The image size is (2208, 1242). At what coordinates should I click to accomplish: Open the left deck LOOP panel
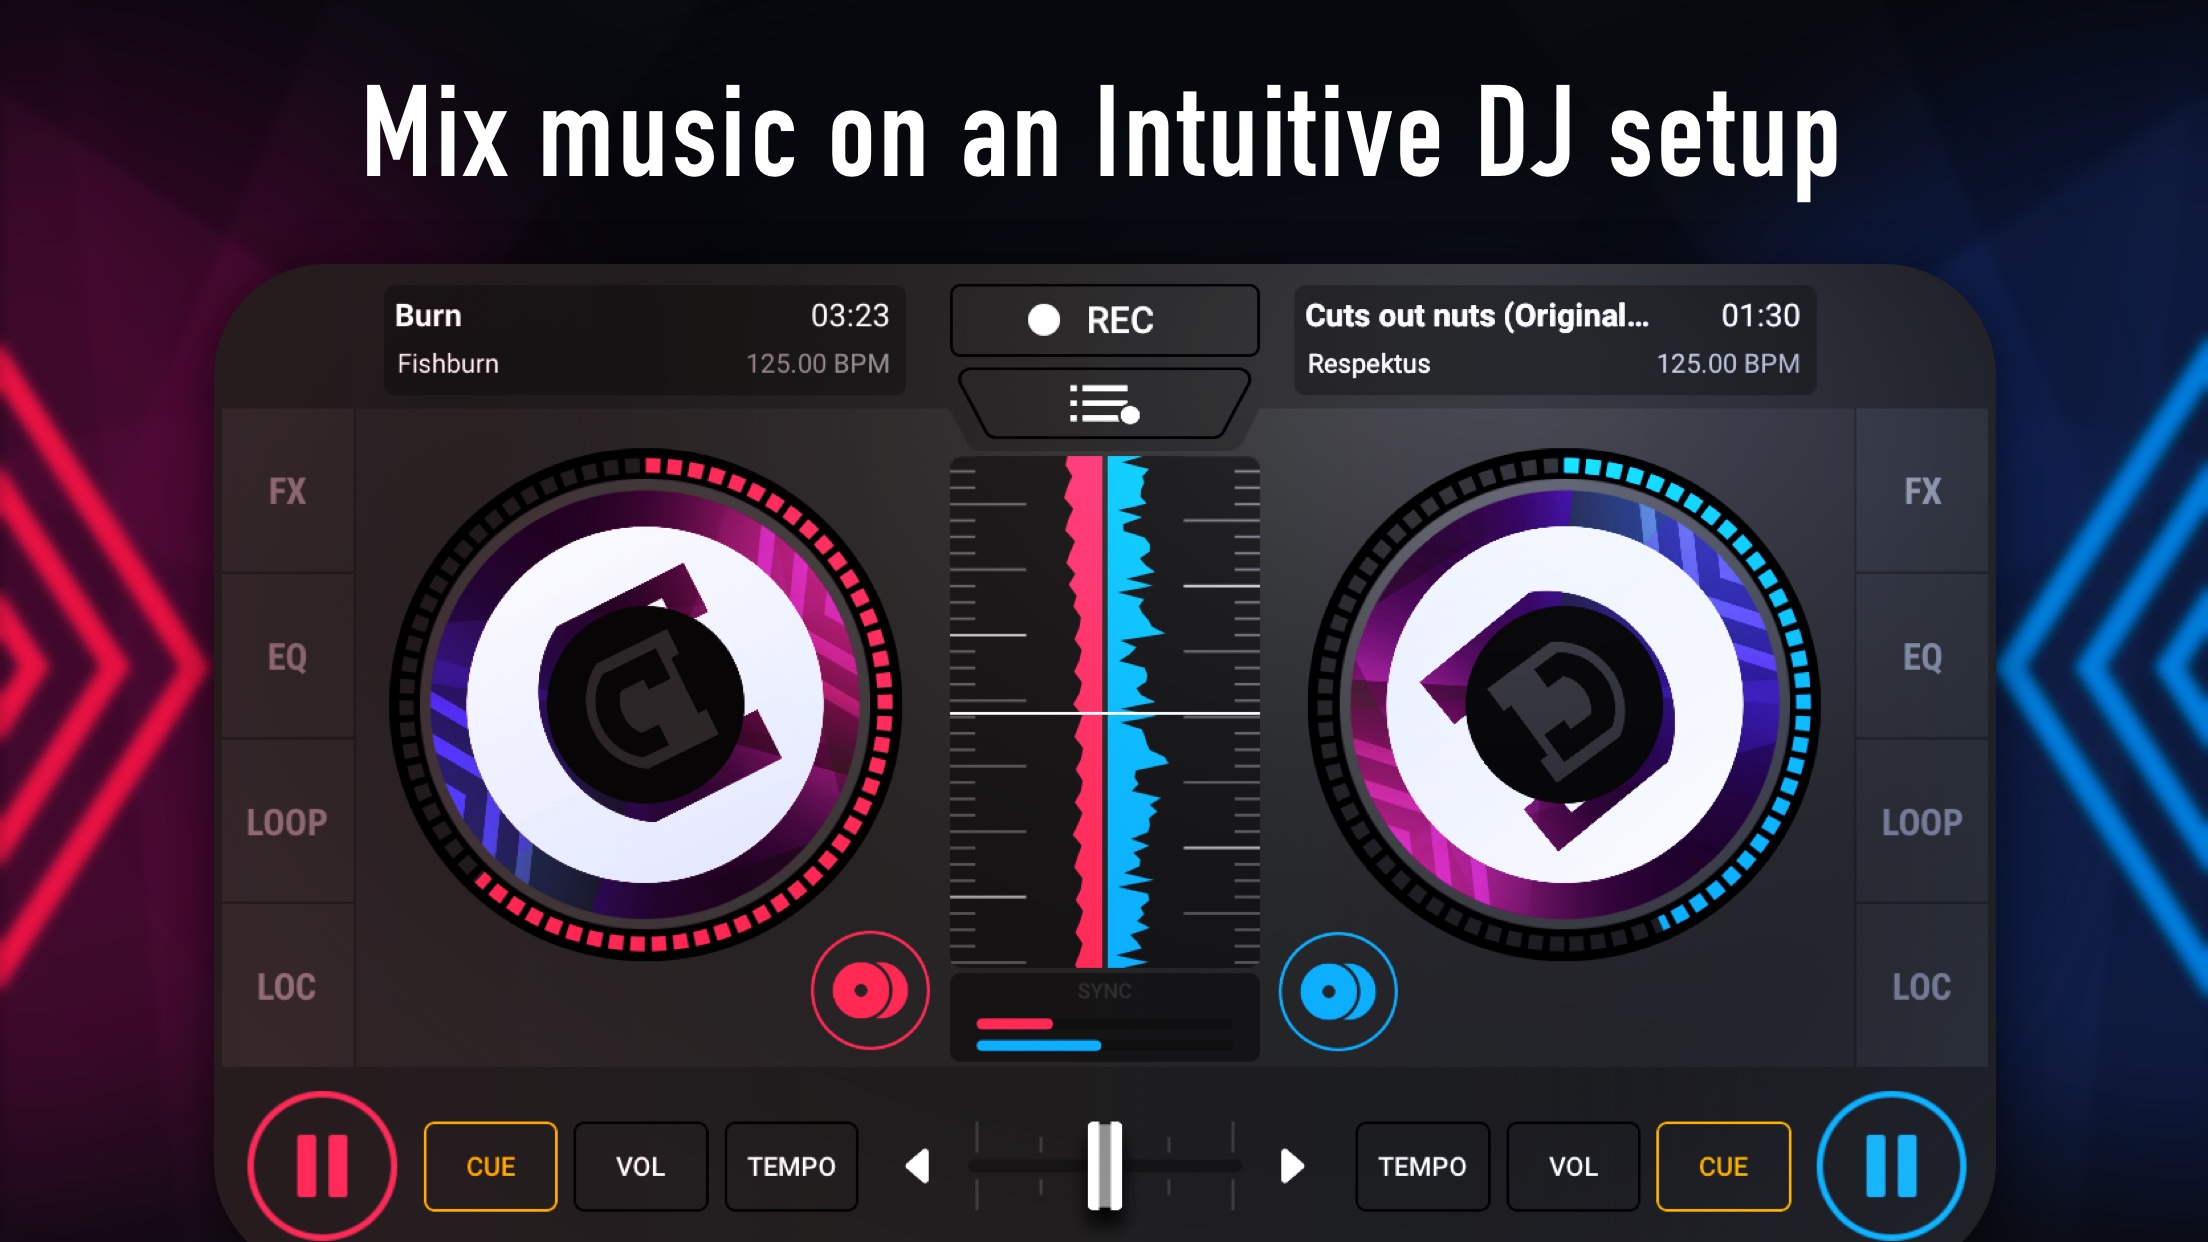(x=287, y=822)
